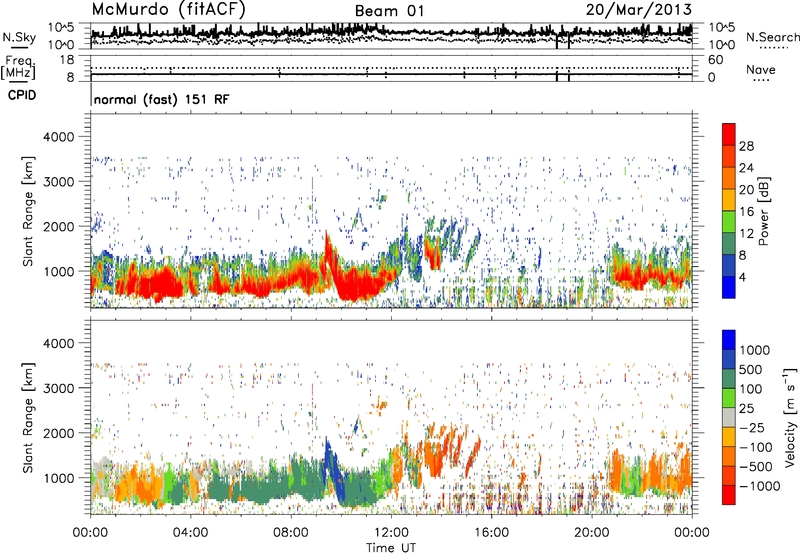The height and width of the screenshot is (554, 800).
Task: Click the 4000 tick on power panel axis
Action: click(59, 137)
